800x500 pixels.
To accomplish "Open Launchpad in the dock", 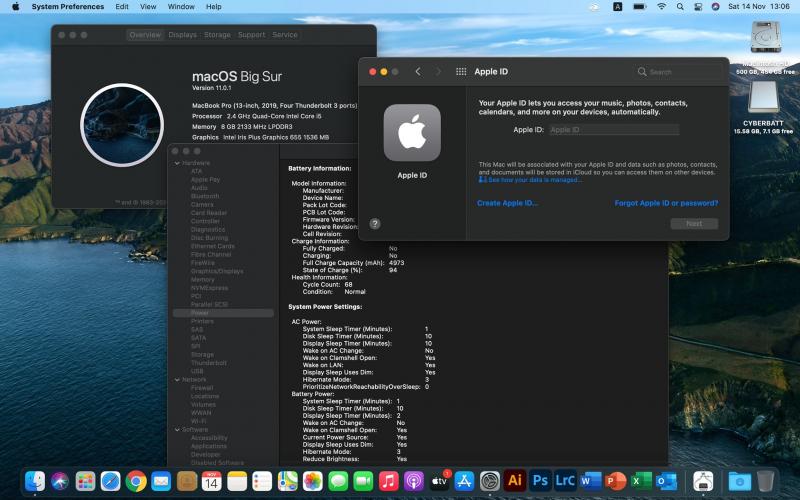I will tap(85, 481).
